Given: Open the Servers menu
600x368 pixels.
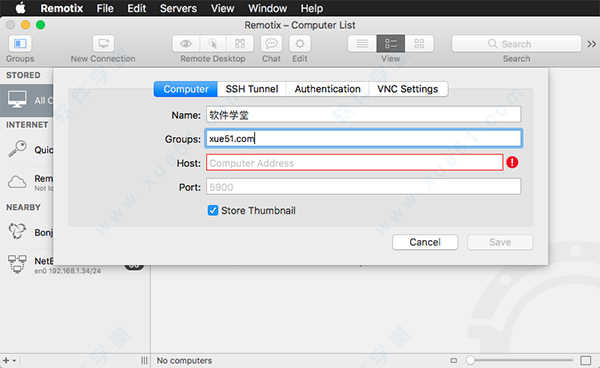Looking at the screenshot, I should coord(178,8).
